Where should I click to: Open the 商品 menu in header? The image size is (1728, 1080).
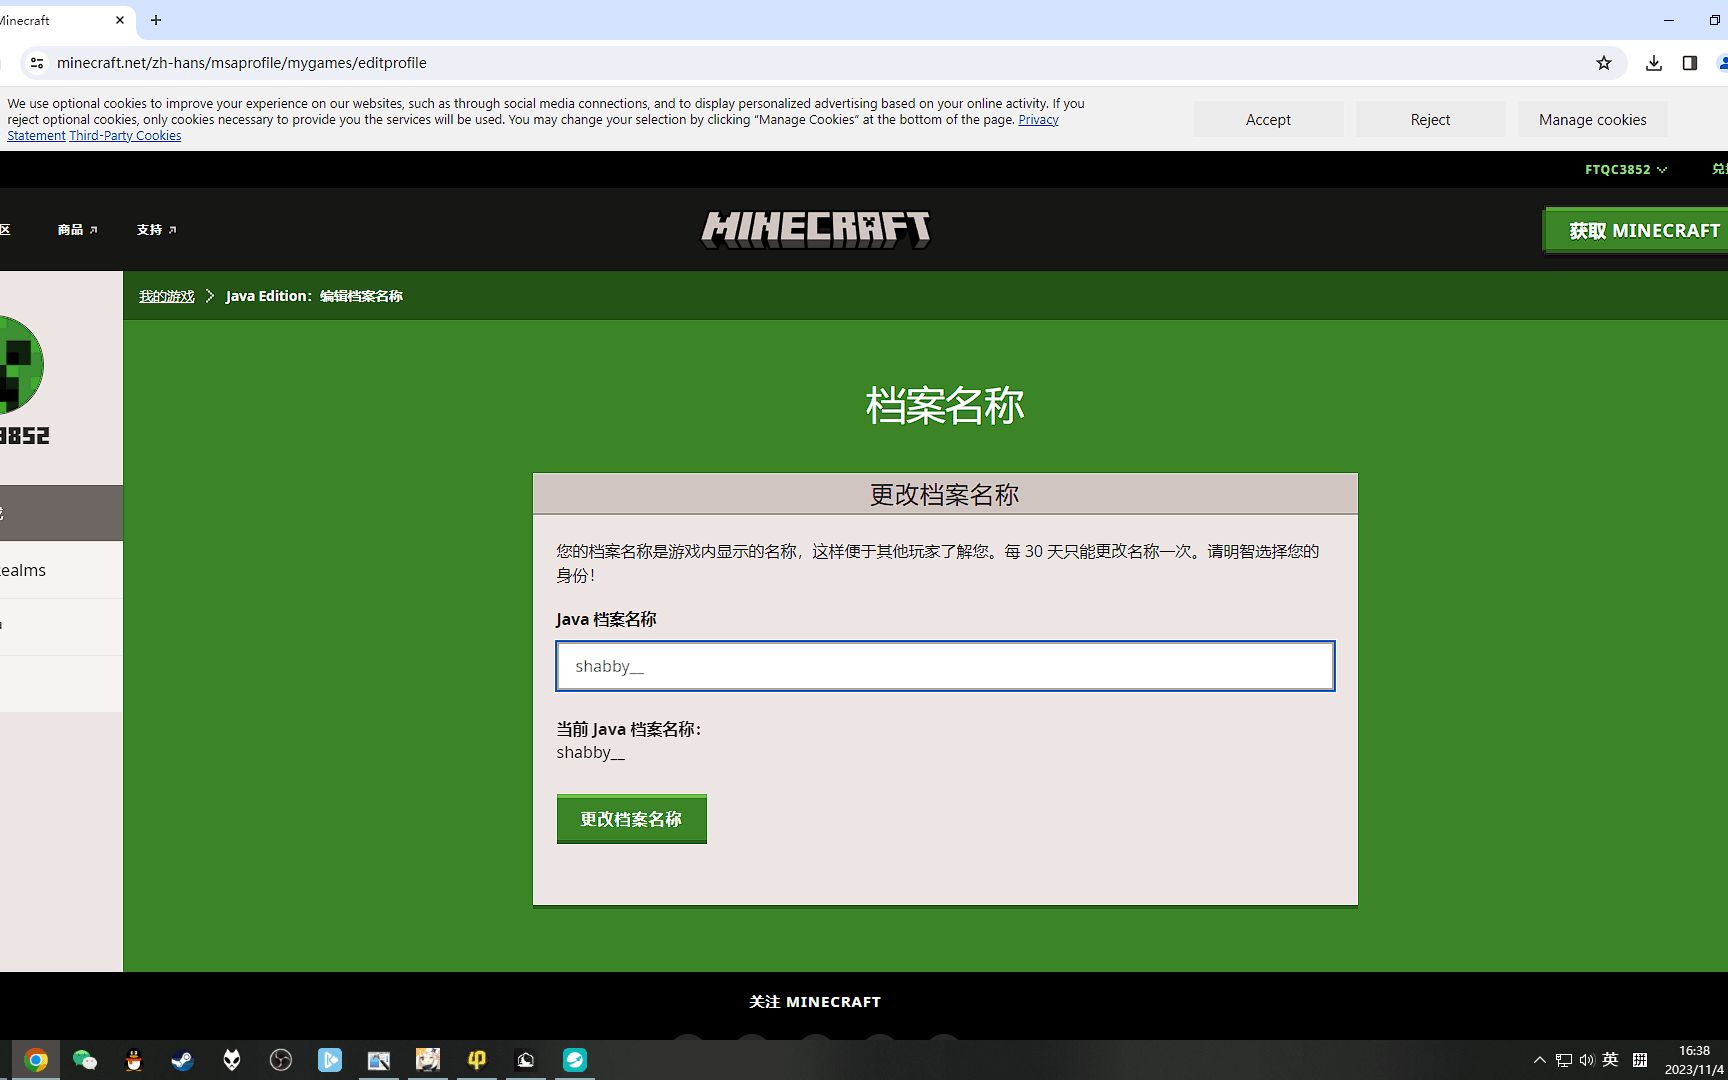click(77, 230)
